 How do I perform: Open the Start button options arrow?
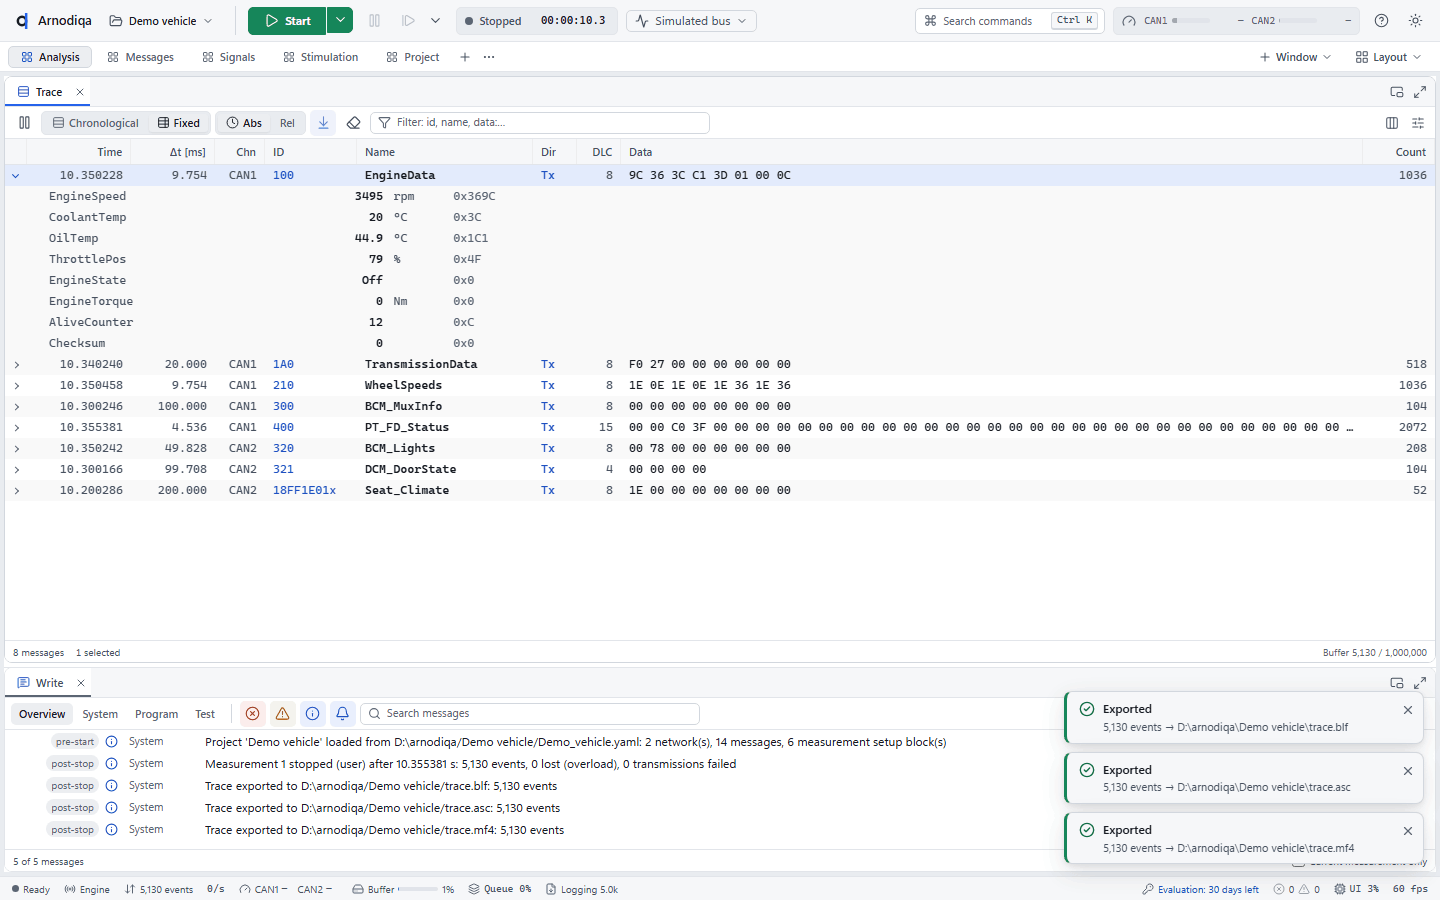(x=340, y=21)
